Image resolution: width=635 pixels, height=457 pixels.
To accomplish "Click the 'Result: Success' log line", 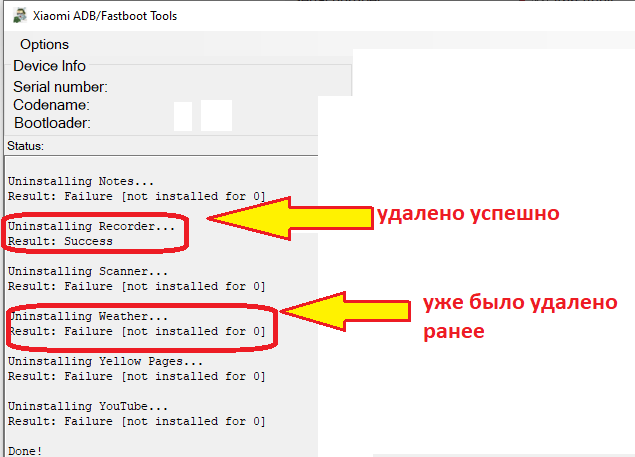I will point(60,241).
